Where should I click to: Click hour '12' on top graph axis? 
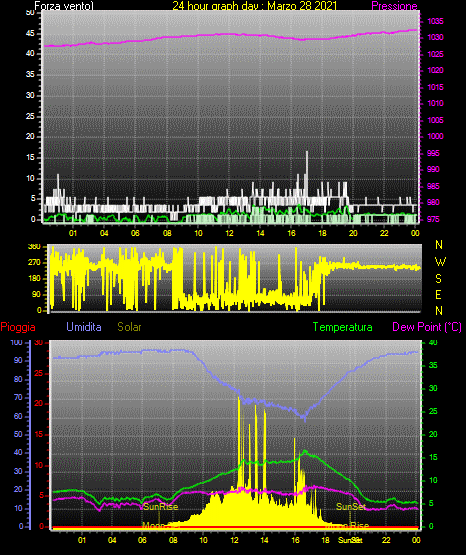coord(229,233)
